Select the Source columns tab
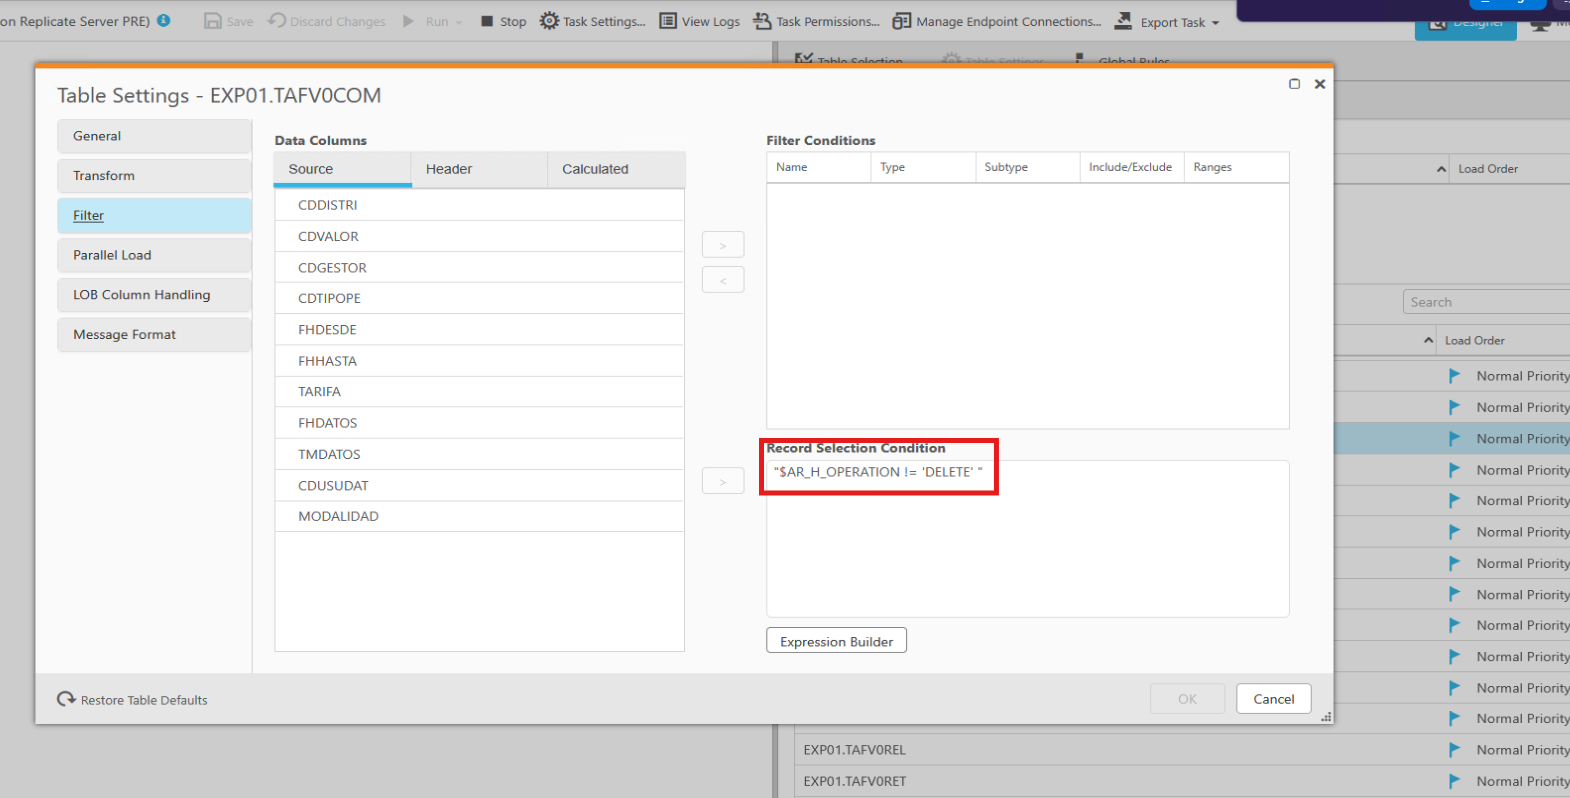 [x=343, y=169]
